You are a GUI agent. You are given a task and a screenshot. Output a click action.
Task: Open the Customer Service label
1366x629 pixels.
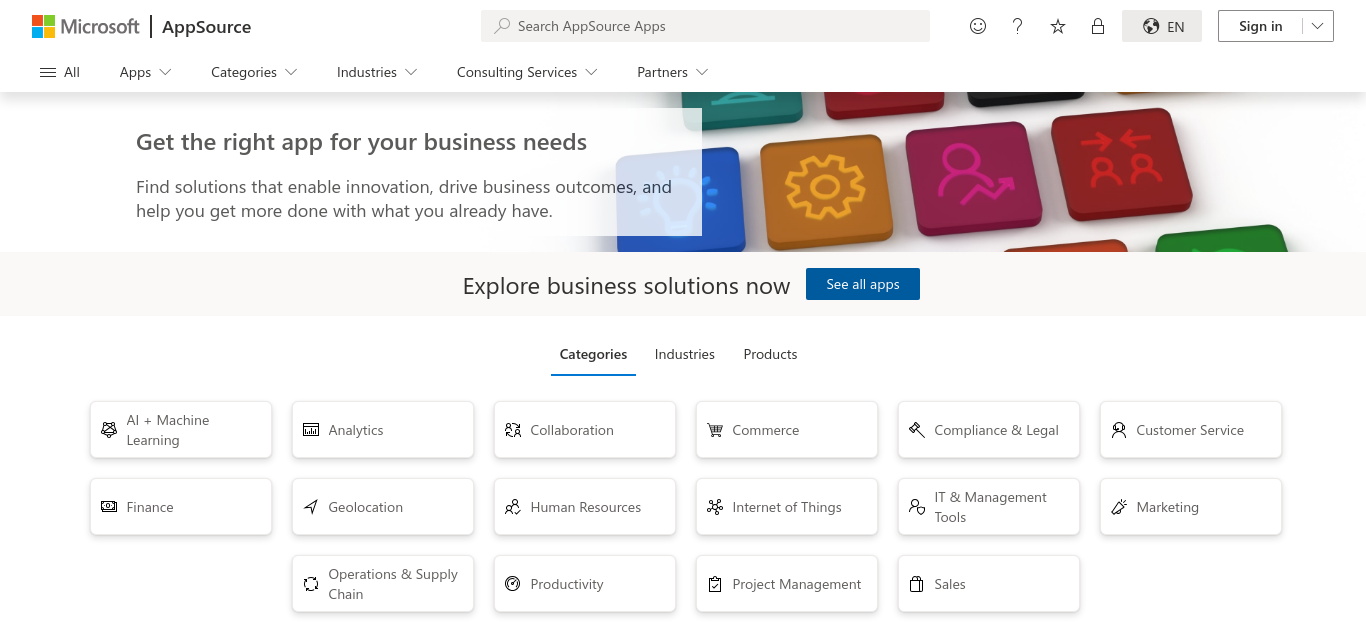(1190, 430)
